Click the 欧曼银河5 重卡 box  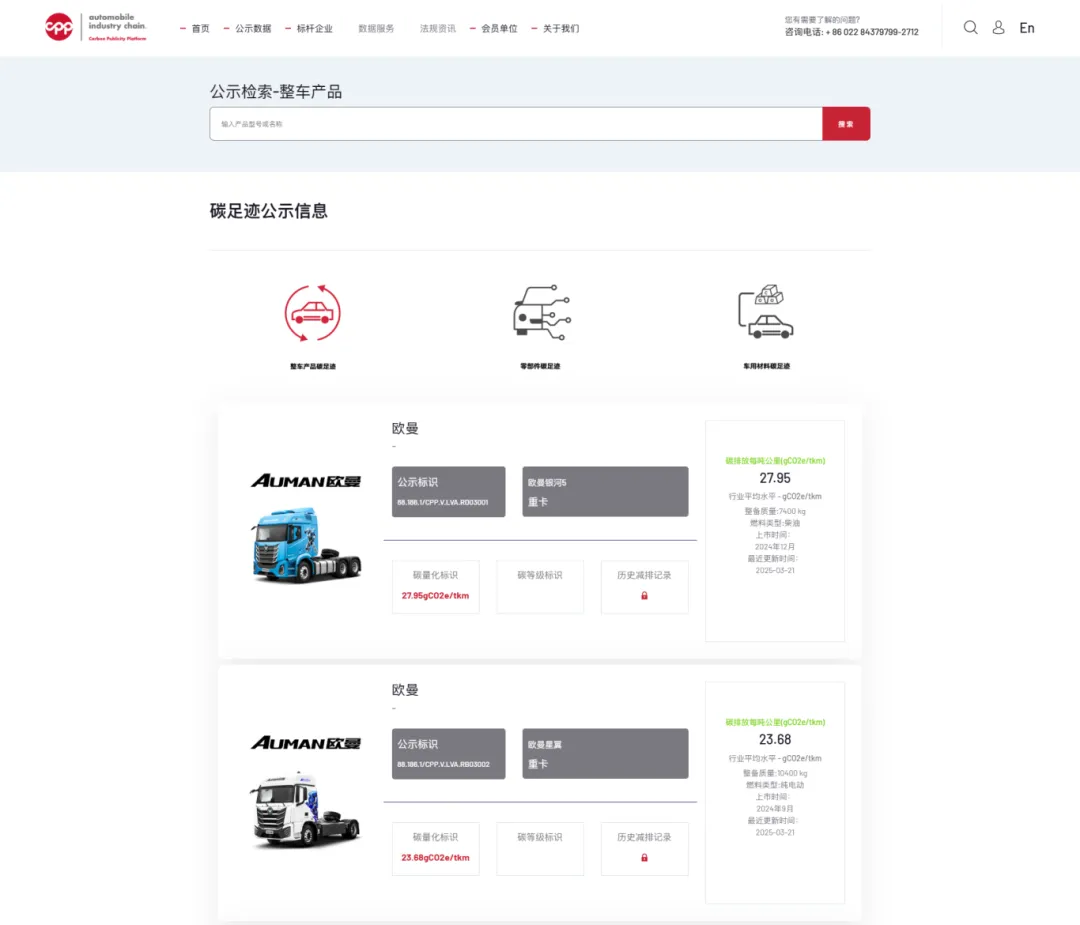(605, 492)
